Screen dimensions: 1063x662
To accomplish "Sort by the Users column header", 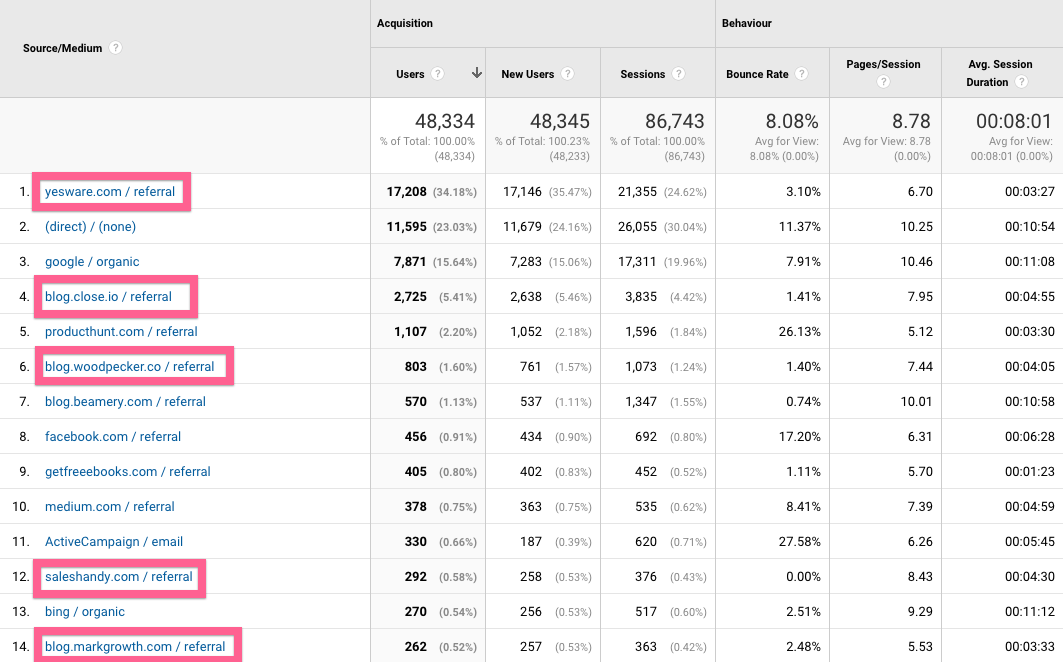I will coord(410,74).
